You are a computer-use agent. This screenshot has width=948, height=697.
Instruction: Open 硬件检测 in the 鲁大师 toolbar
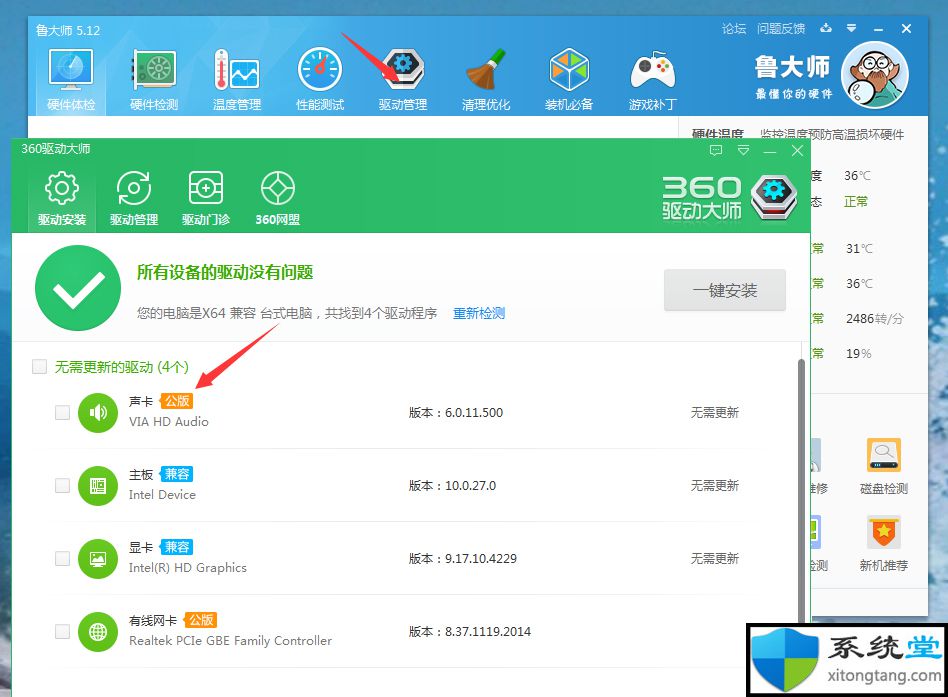pos(154,80)
